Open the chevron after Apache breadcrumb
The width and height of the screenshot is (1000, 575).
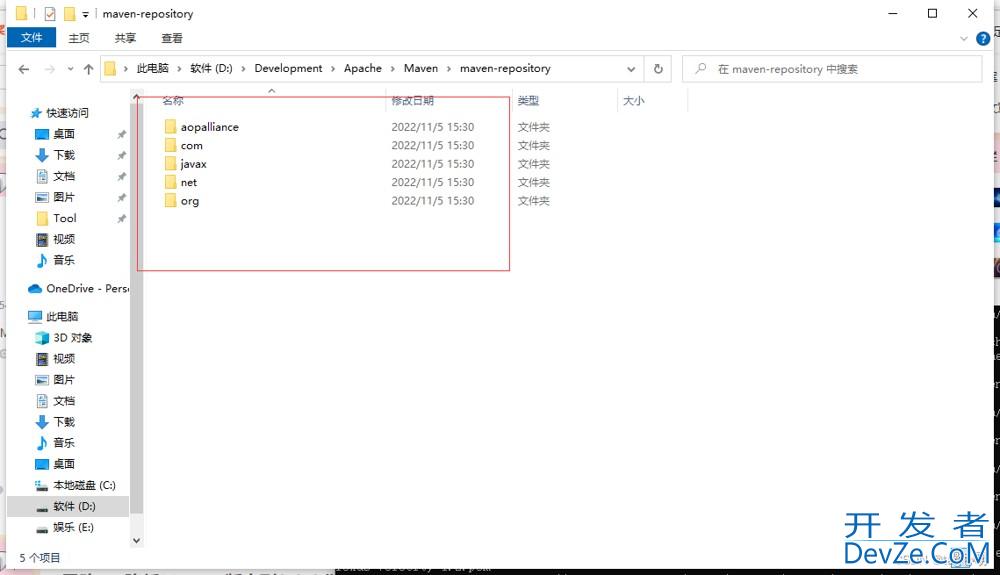[x=393, y=69]
